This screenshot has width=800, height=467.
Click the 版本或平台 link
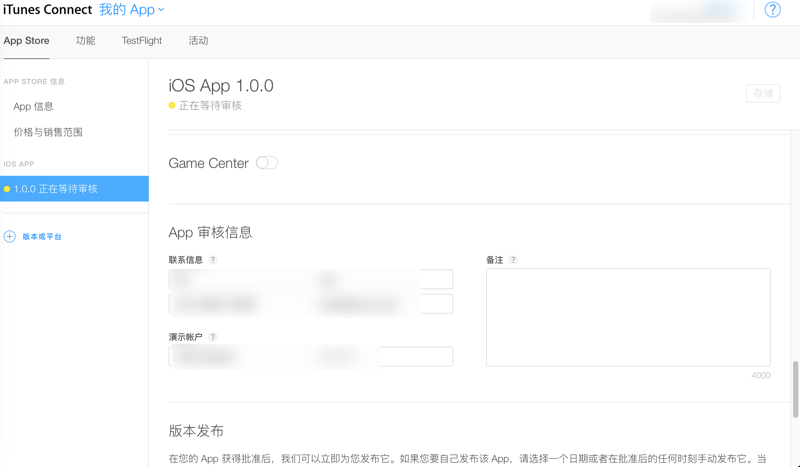click(42, 236)
